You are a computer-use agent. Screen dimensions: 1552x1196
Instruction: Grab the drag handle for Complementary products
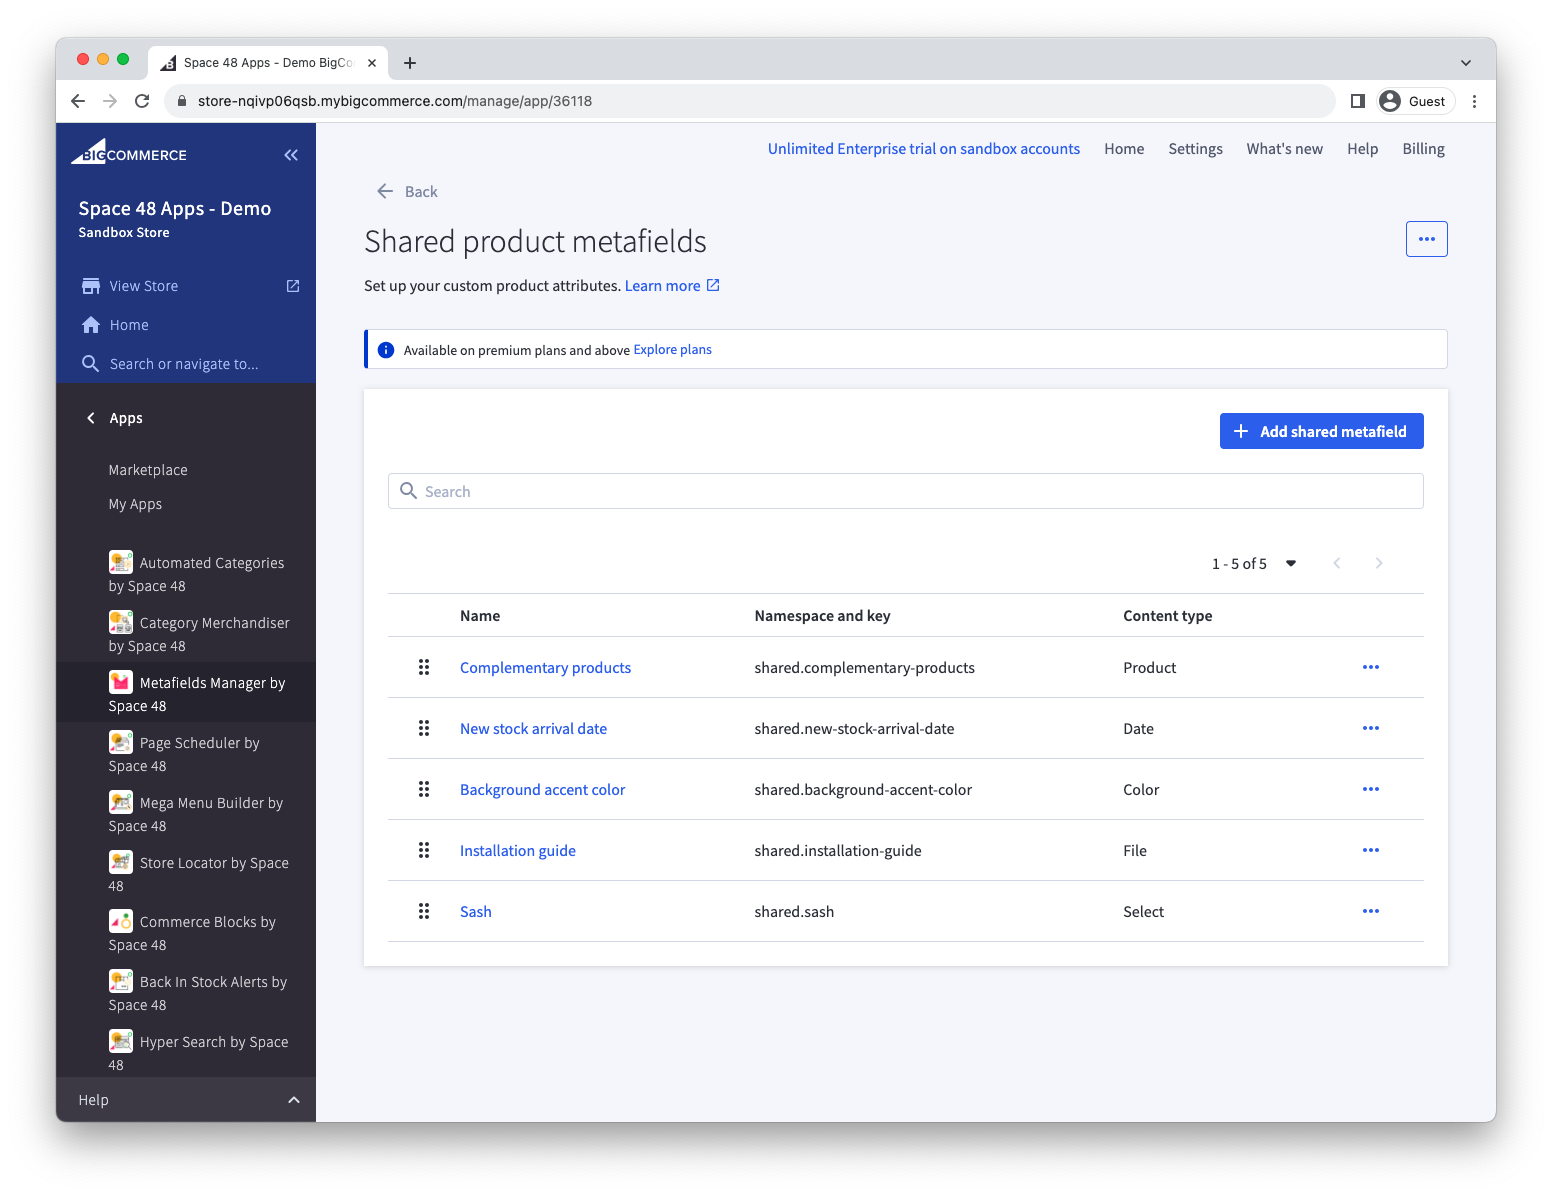pos(424,667)
